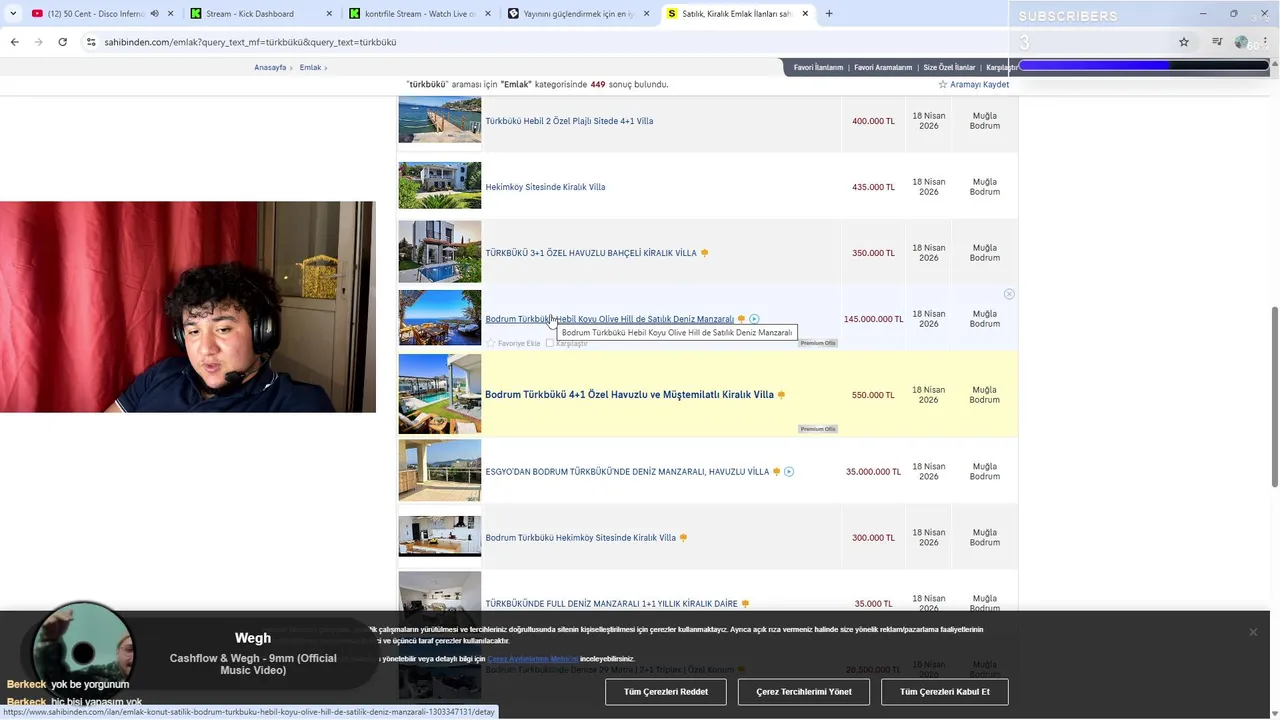Viewport: 1280px width, 720px height.
Task: Open Bodrum Türkbükü 4+1 Özel Havuzlu listing
Action: point(629,395)
